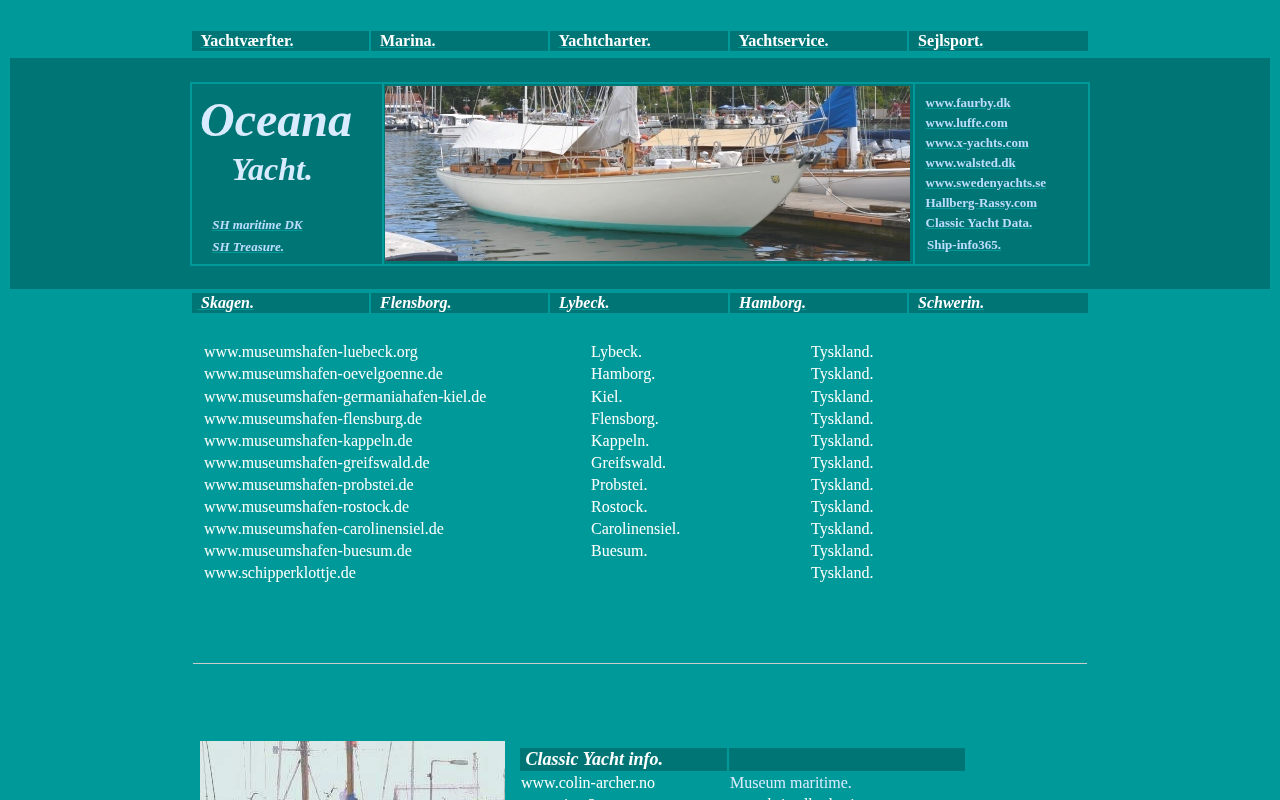Switch to the Flensborg tab

click(415, 303)
